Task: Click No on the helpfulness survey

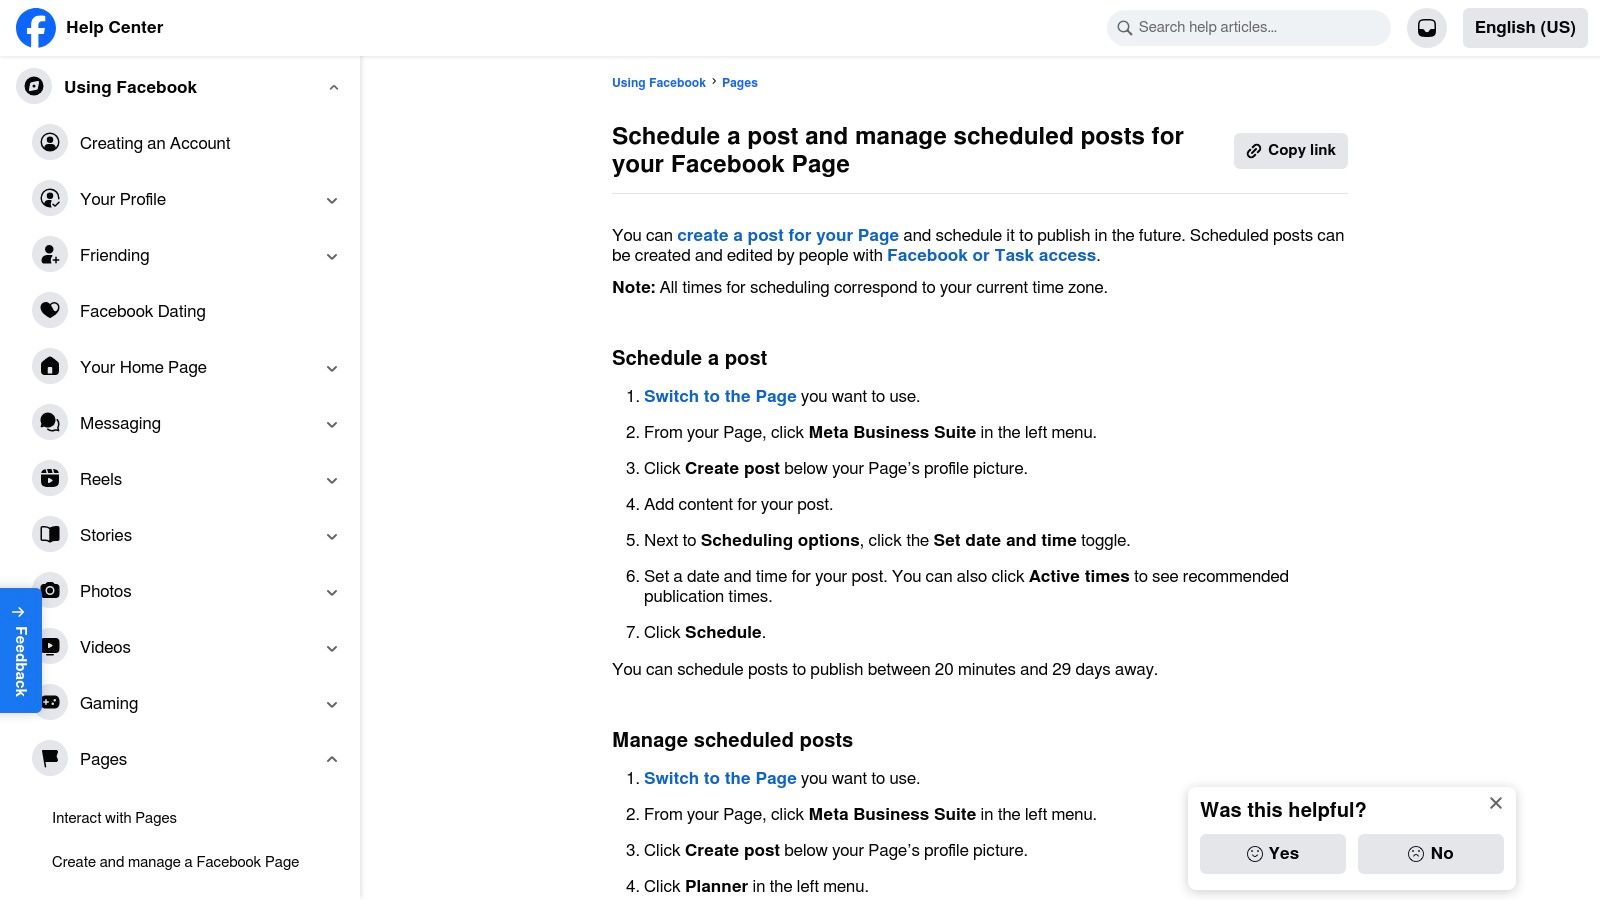Action: [x=1430, y=853]
